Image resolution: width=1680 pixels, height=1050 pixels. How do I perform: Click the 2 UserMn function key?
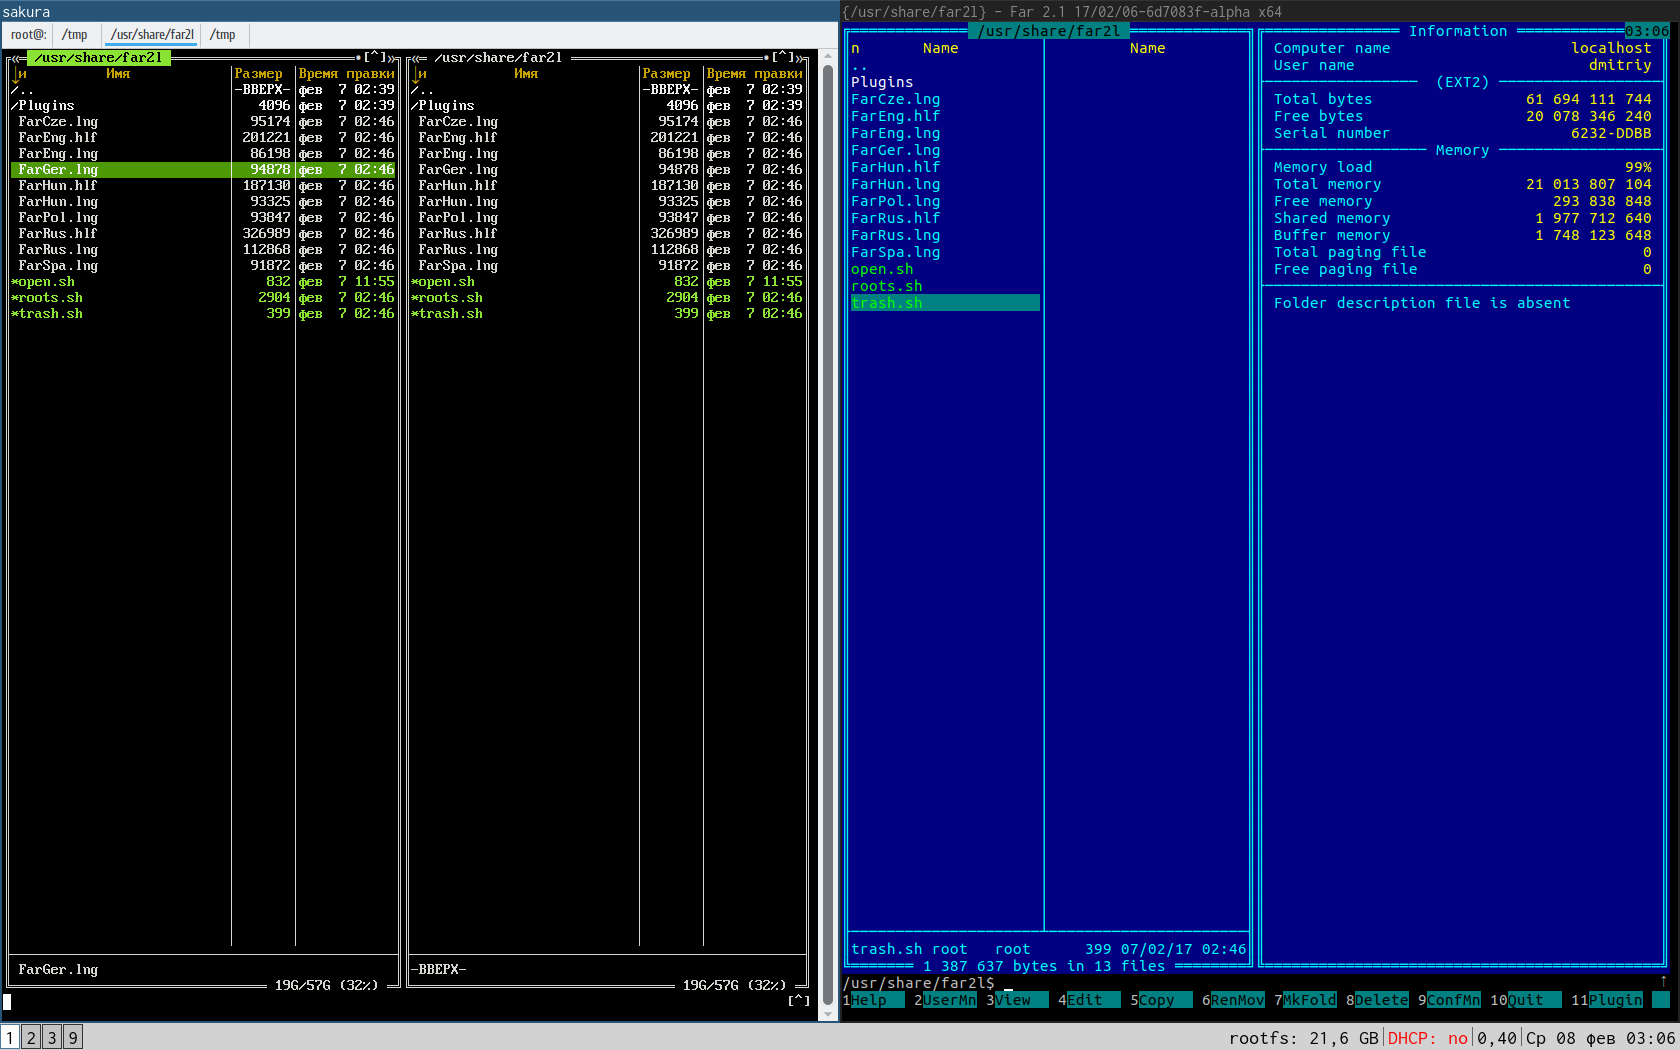[x=945, y=1000]
